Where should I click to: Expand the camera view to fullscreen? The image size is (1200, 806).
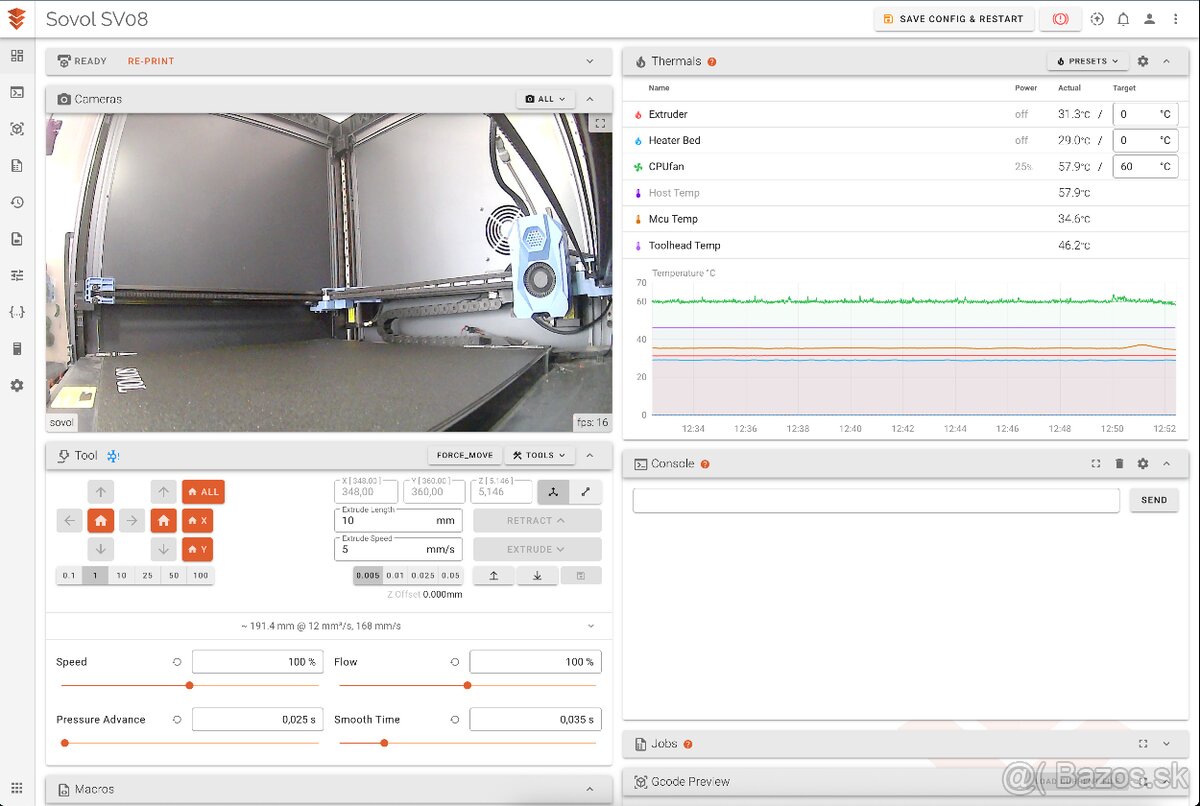pyautogui.click(x=600, y=124)
